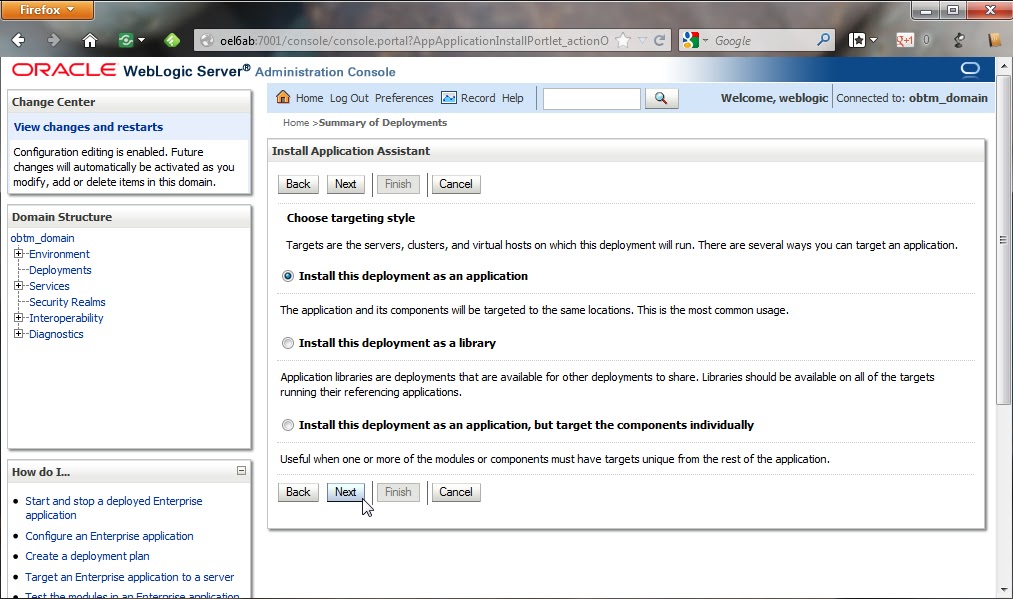Expand the Interoperability tree node

(18, 317)
